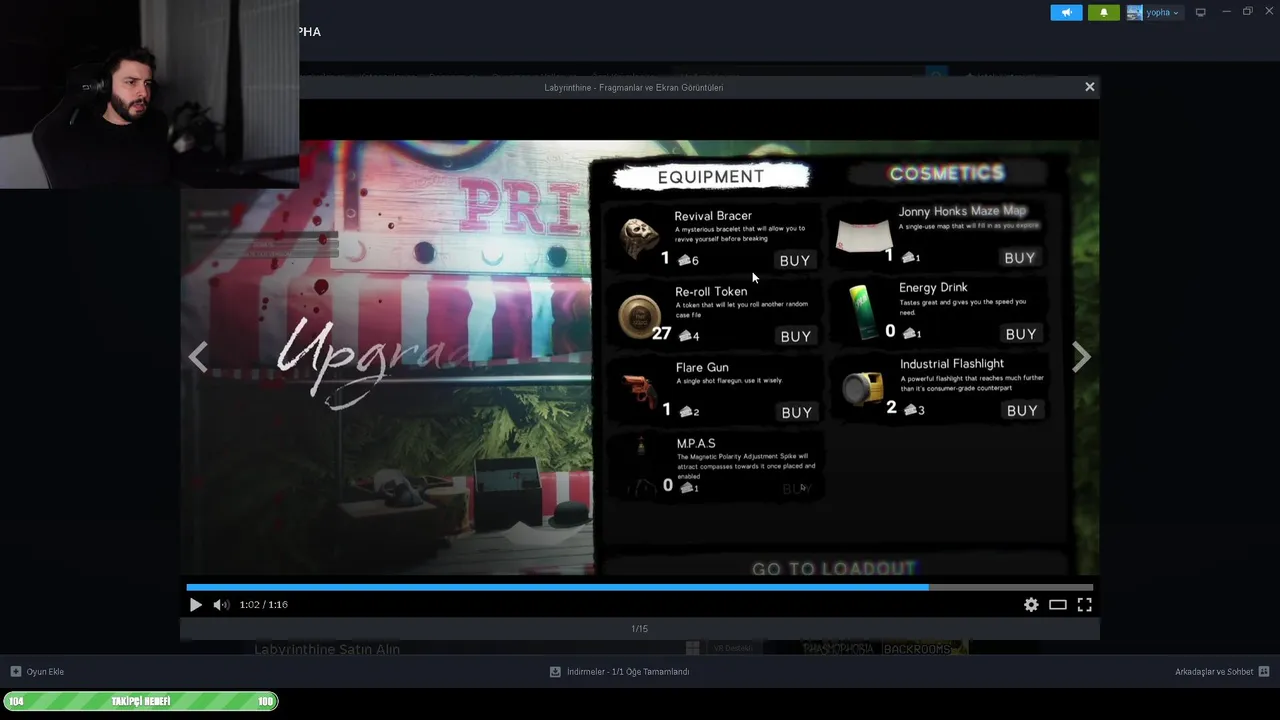Seek on the blue video progress bar
1280x720 pixels.
(640, 587)
